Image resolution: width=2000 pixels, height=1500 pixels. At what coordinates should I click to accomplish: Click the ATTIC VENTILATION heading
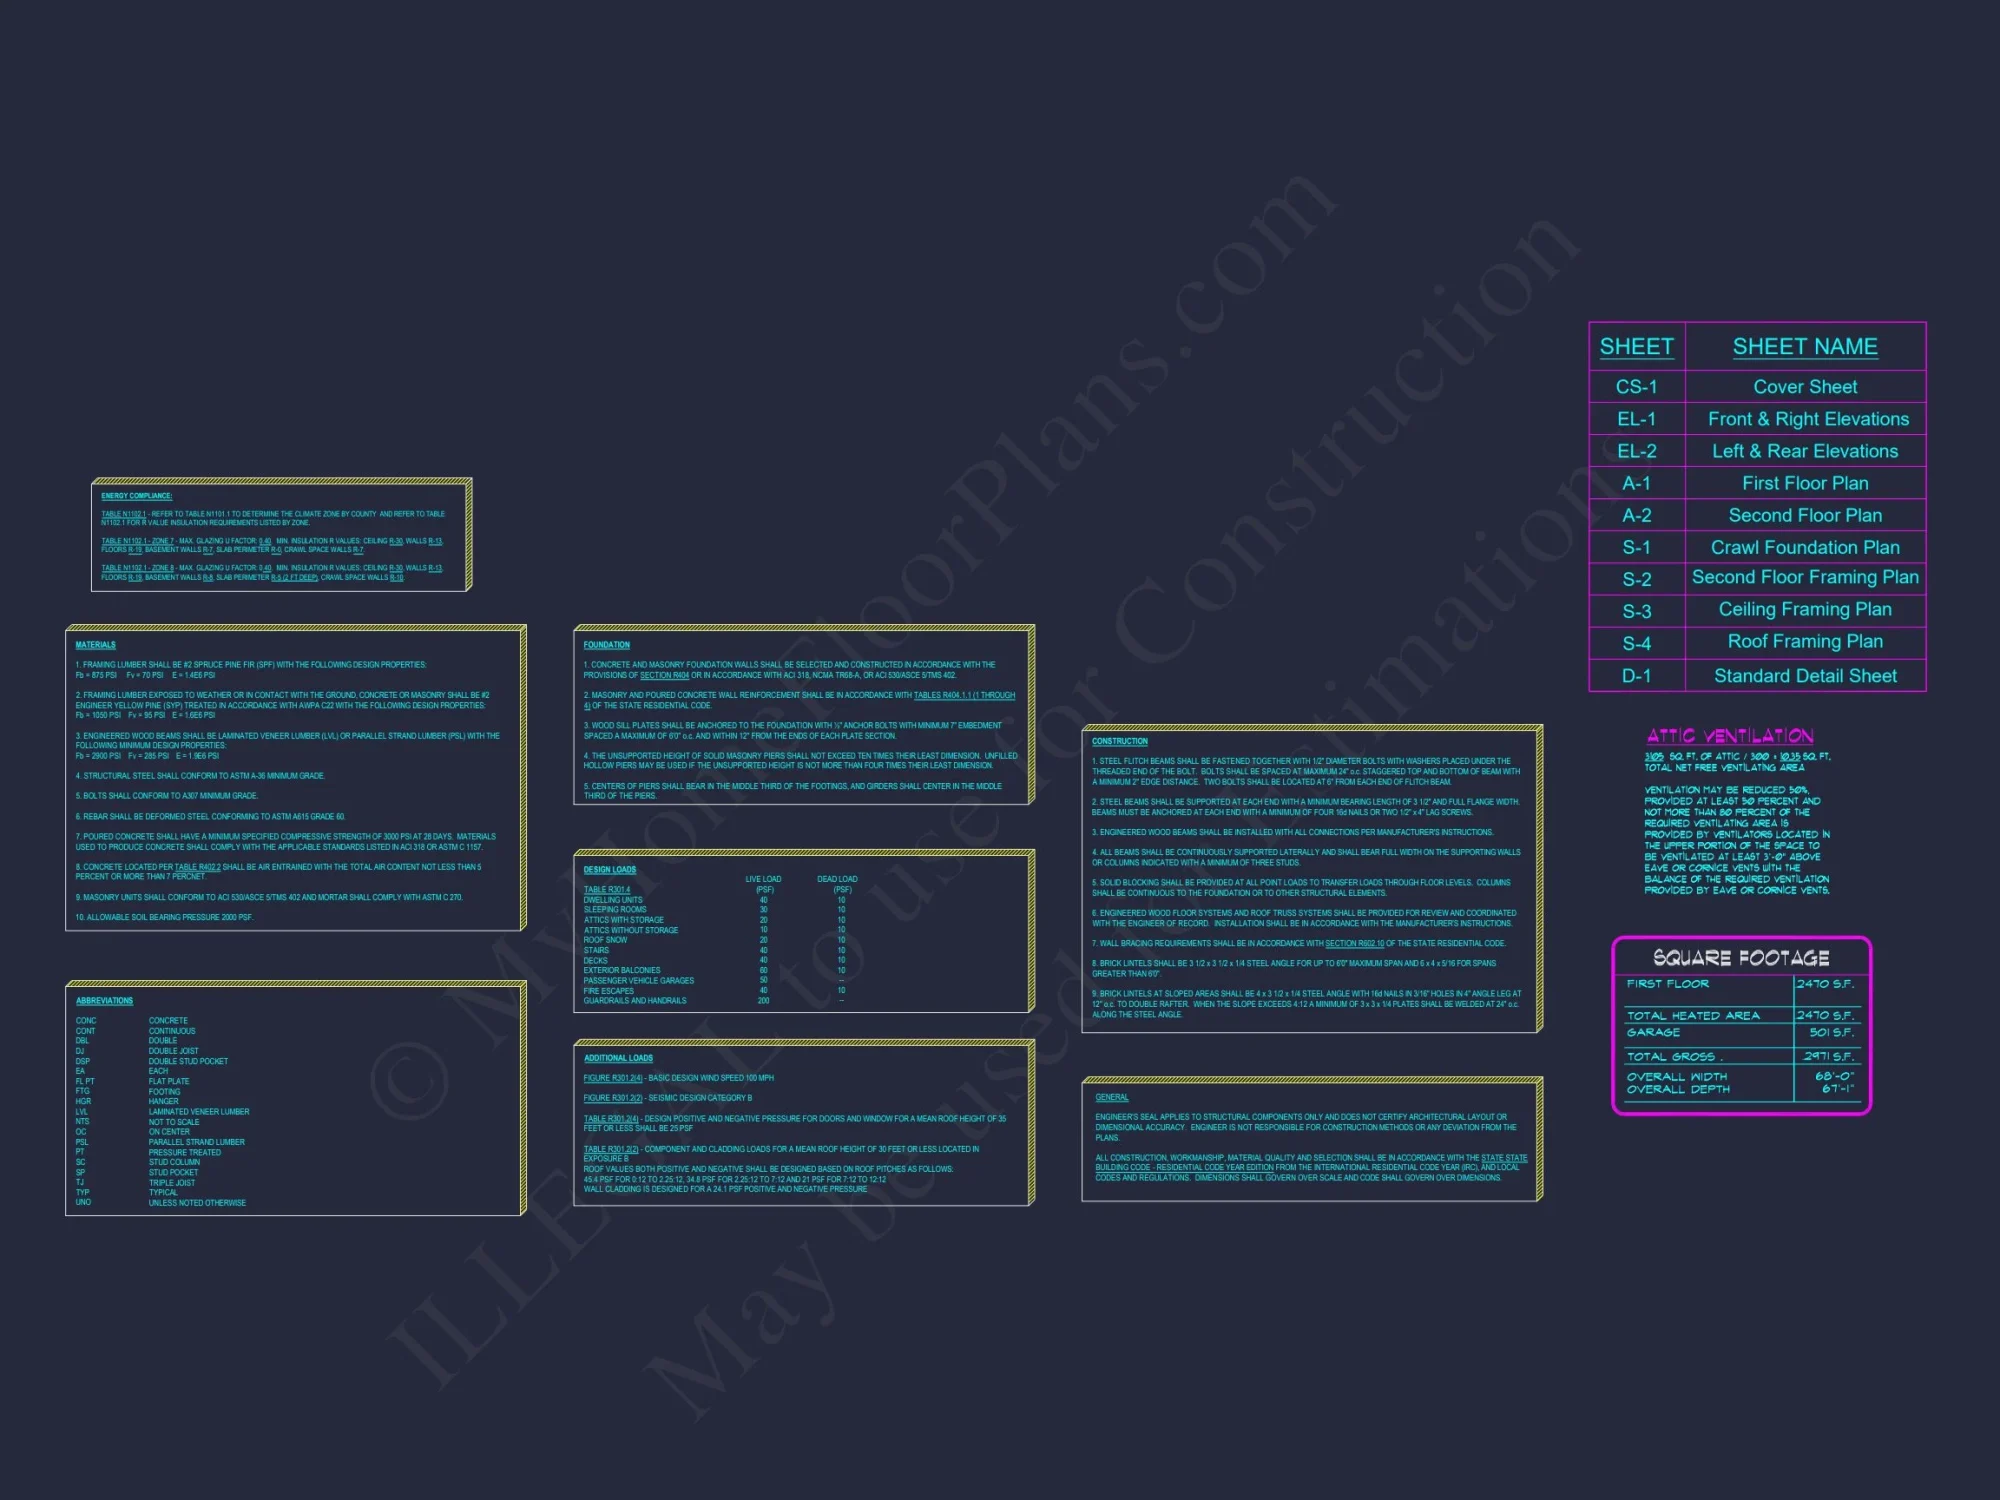(x=1730, y=736)
